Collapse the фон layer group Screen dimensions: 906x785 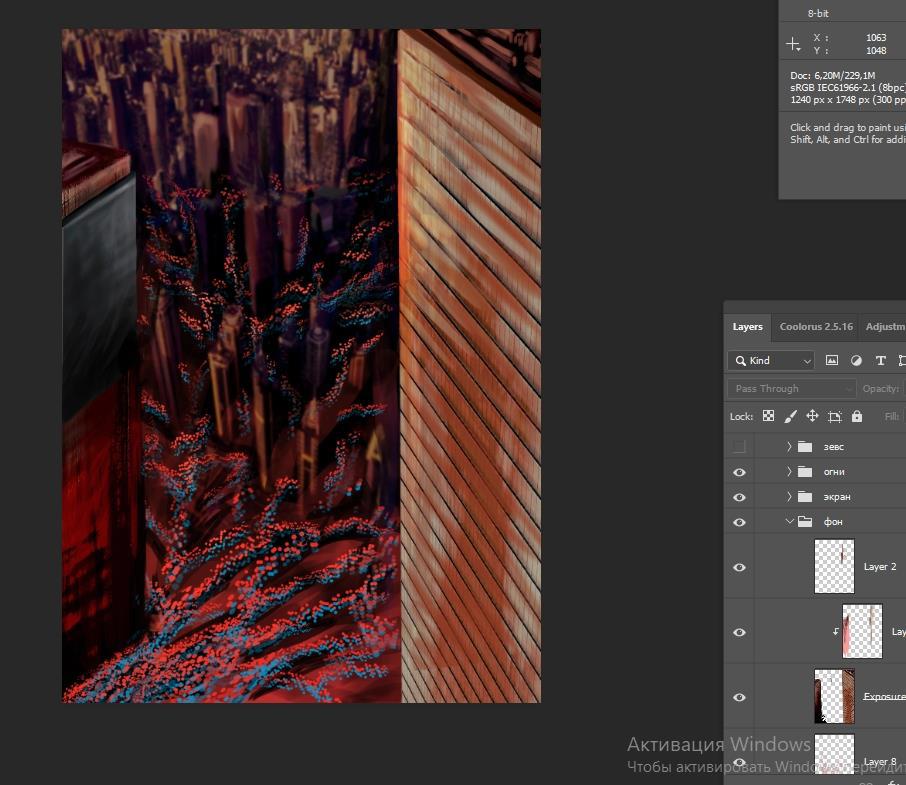789,522
